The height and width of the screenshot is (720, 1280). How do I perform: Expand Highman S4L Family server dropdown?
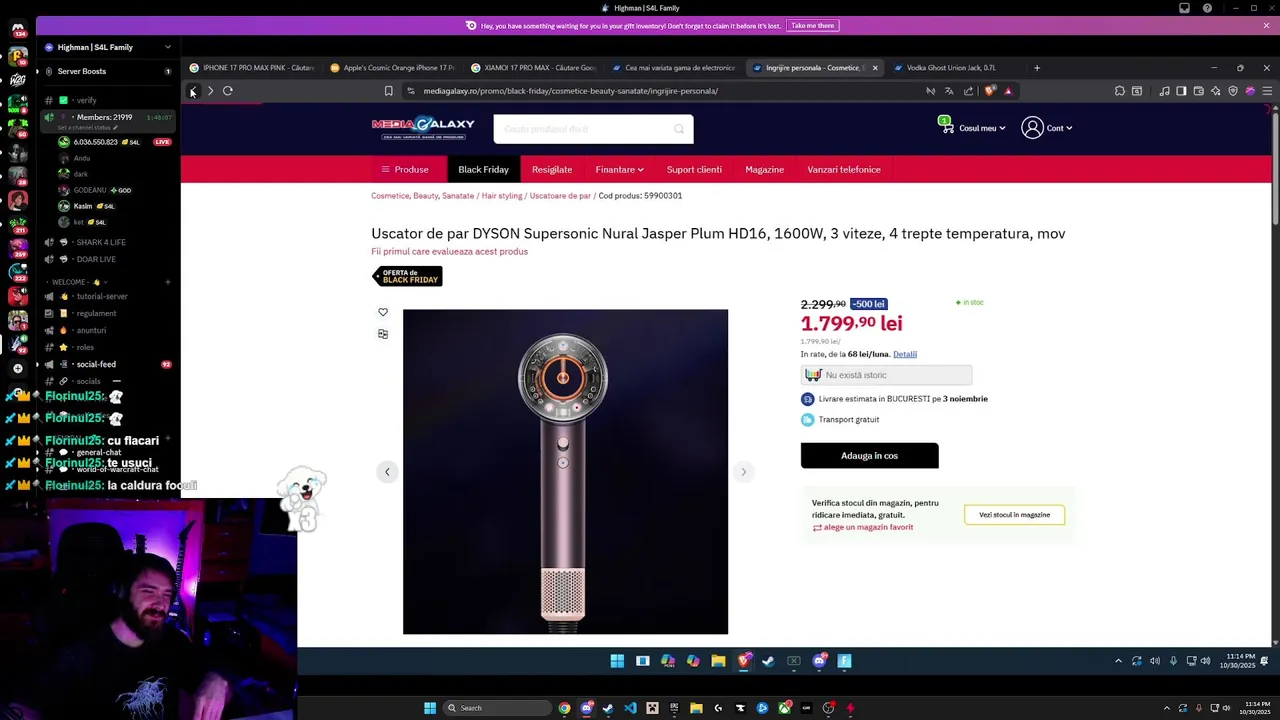pyautogui.click(x=168, y=47)
